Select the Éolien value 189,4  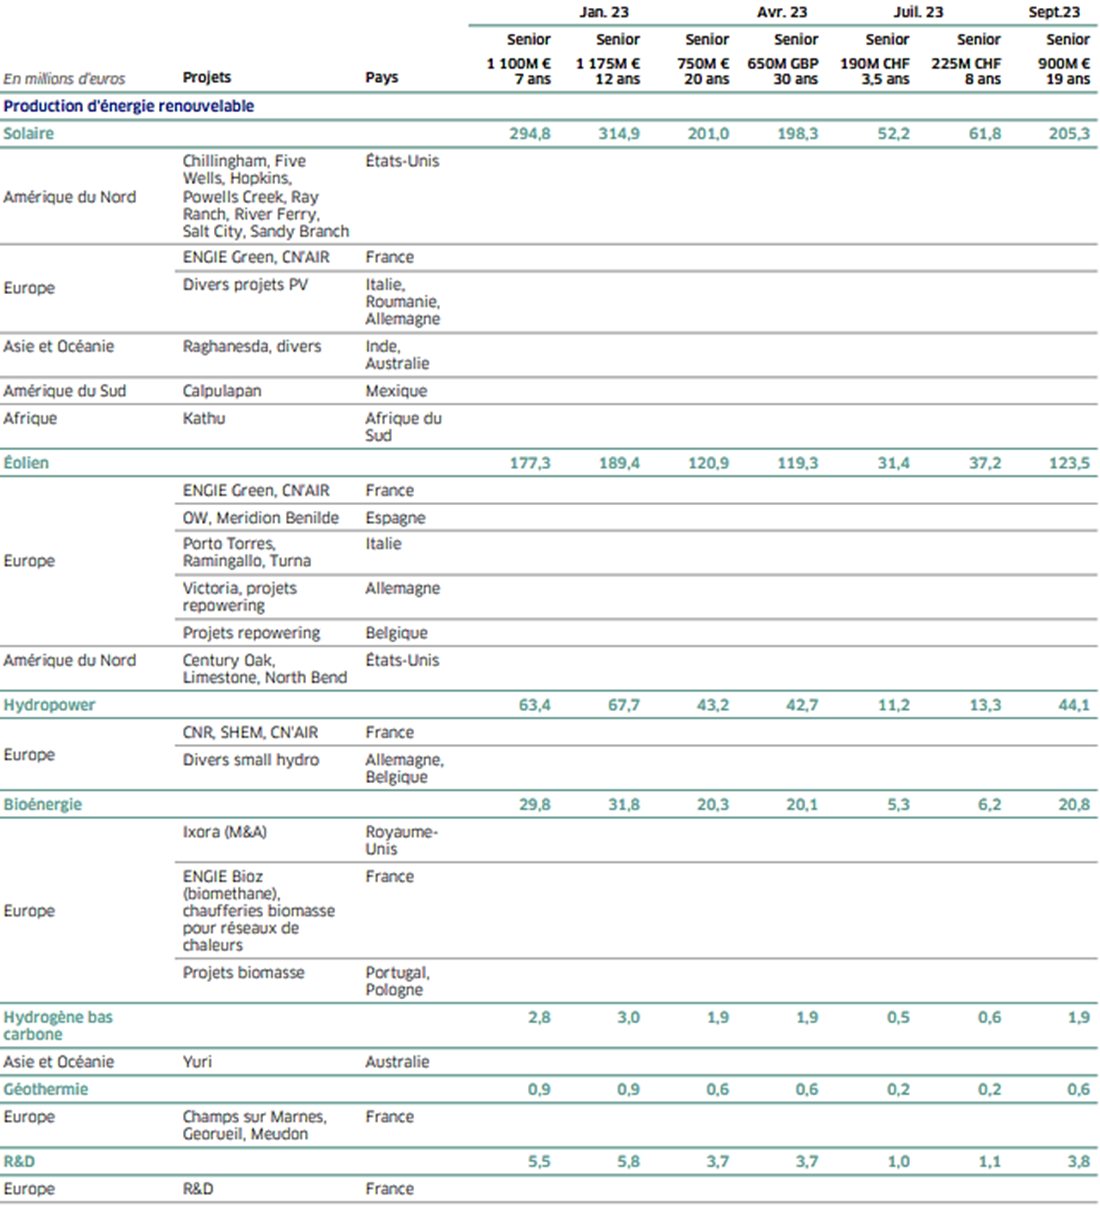pos(618,463)
